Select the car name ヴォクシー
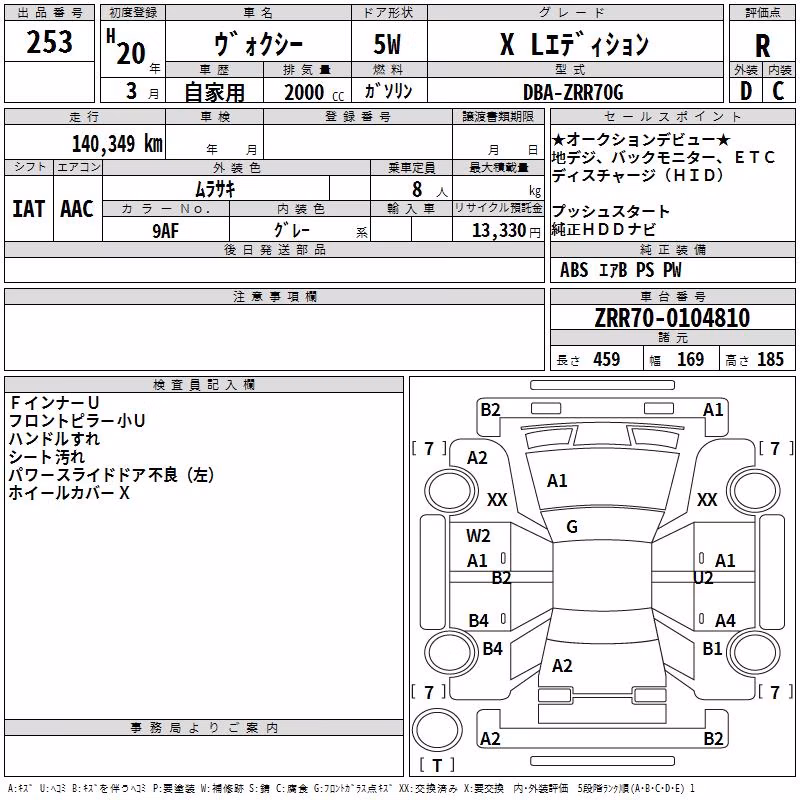The width and height of the screenshot is (800, 800). [x=258, y=44]
